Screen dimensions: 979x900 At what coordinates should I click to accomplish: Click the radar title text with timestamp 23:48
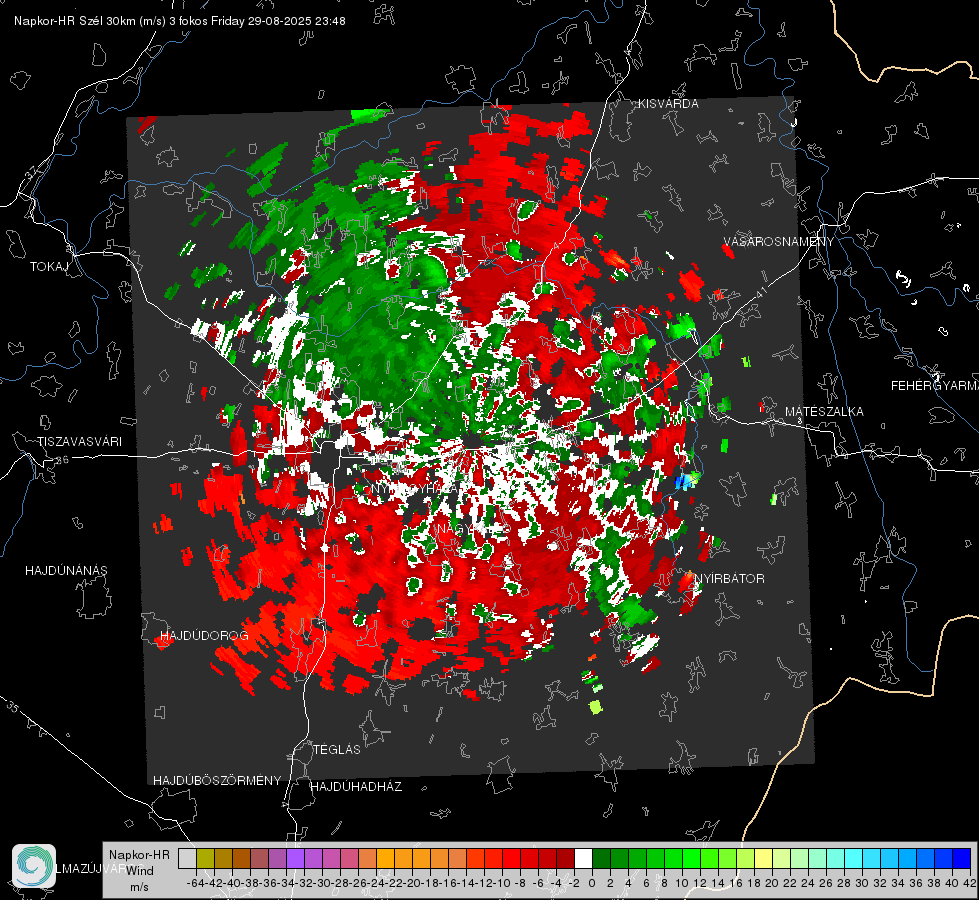[x=180, y=21]
